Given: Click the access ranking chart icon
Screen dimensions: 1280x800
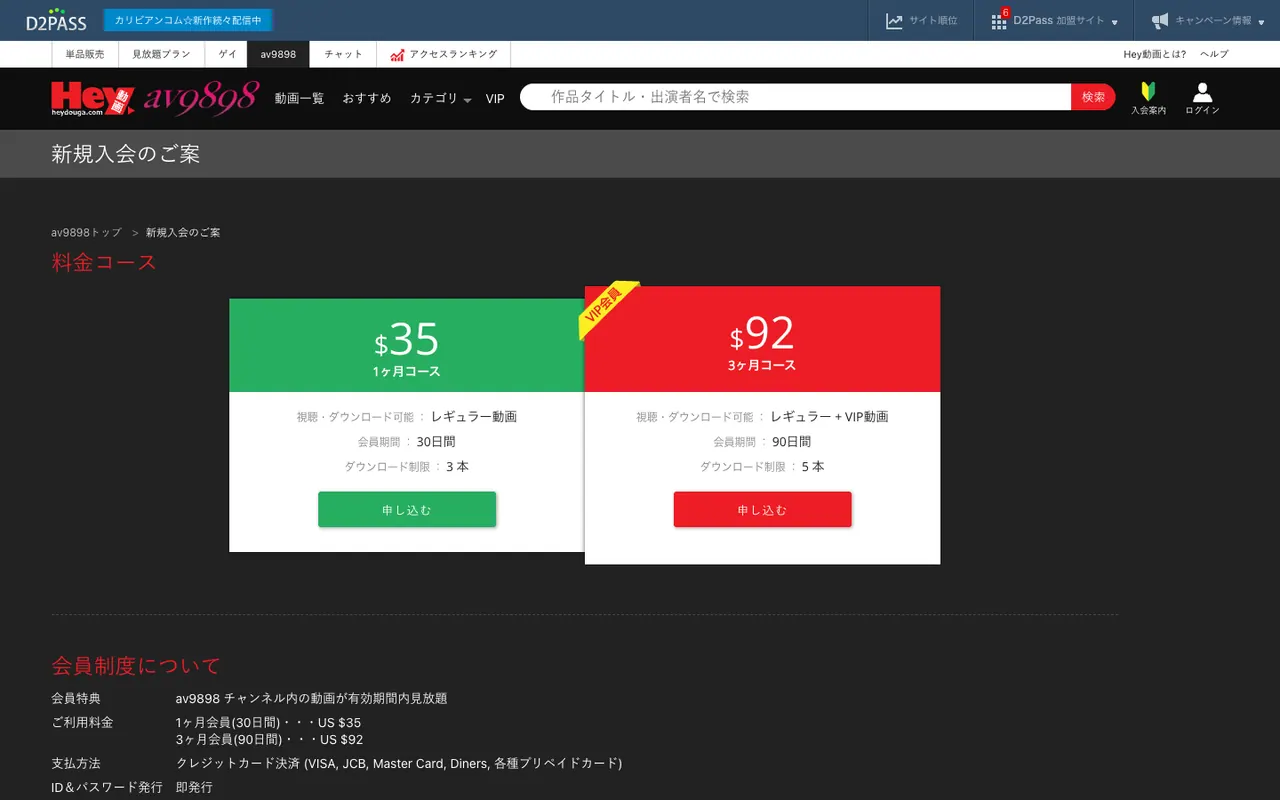Looking at the screenshot, I should click(397, 55).
